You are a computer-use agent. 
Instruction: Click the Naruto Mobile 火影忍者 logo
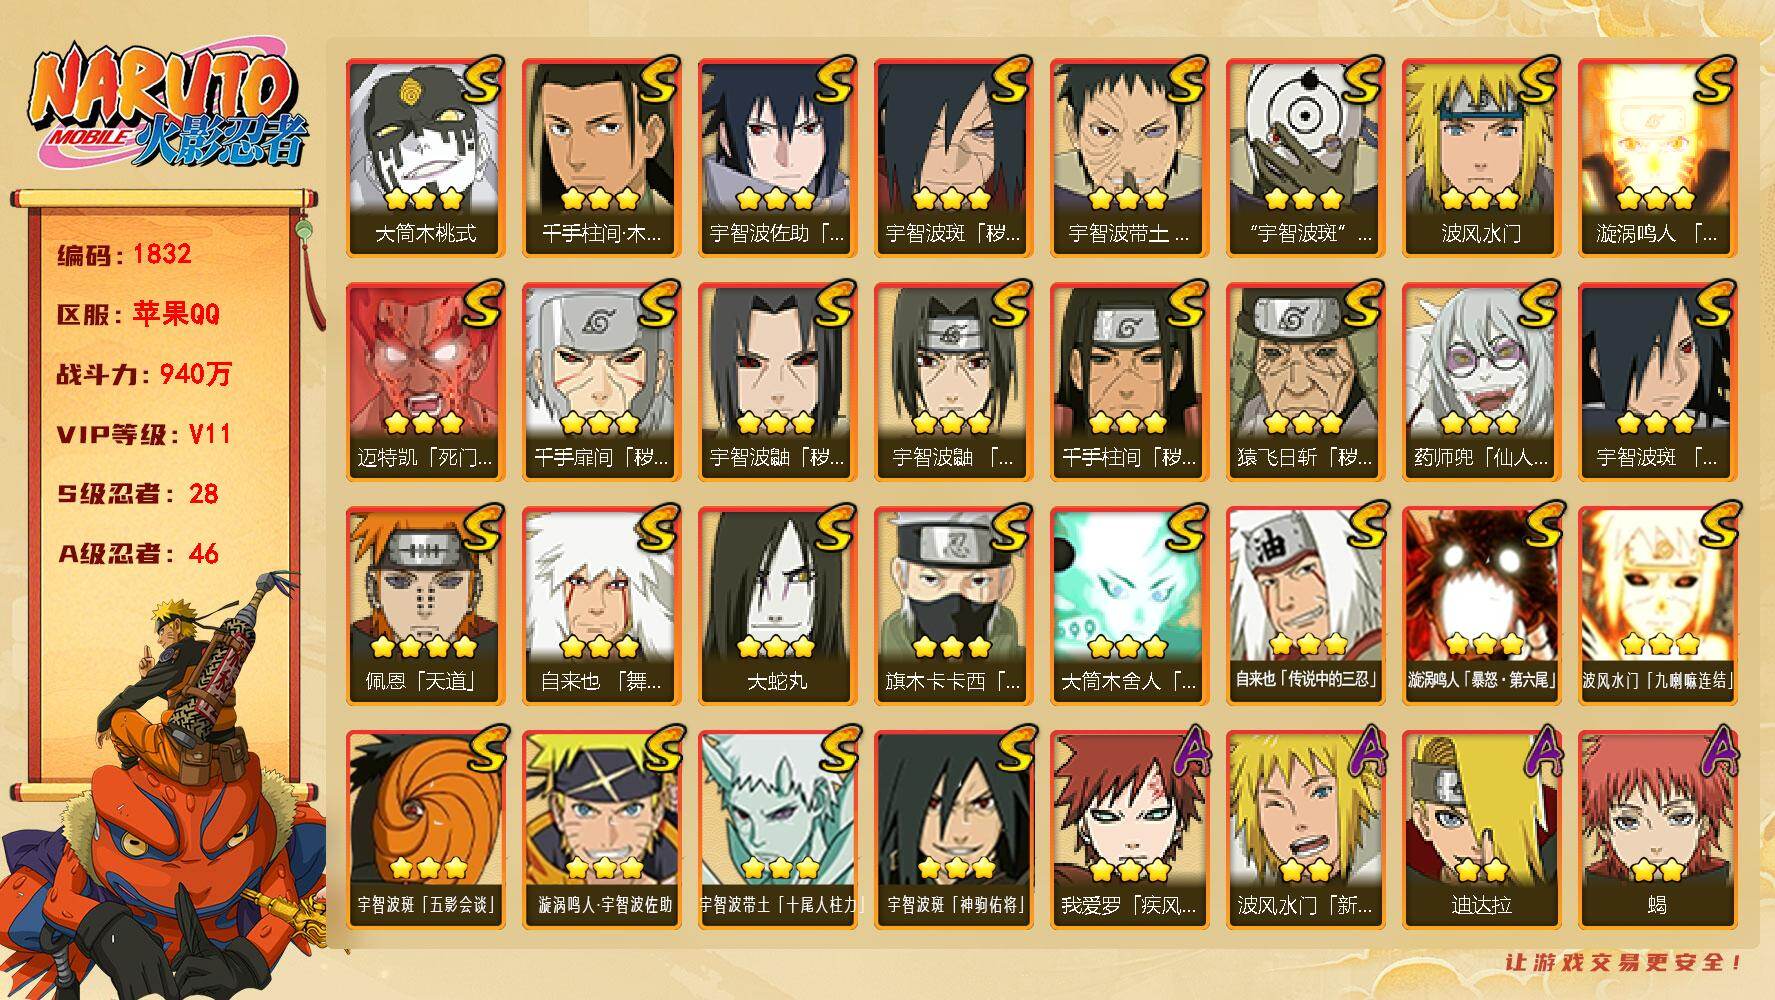point(167,110)
